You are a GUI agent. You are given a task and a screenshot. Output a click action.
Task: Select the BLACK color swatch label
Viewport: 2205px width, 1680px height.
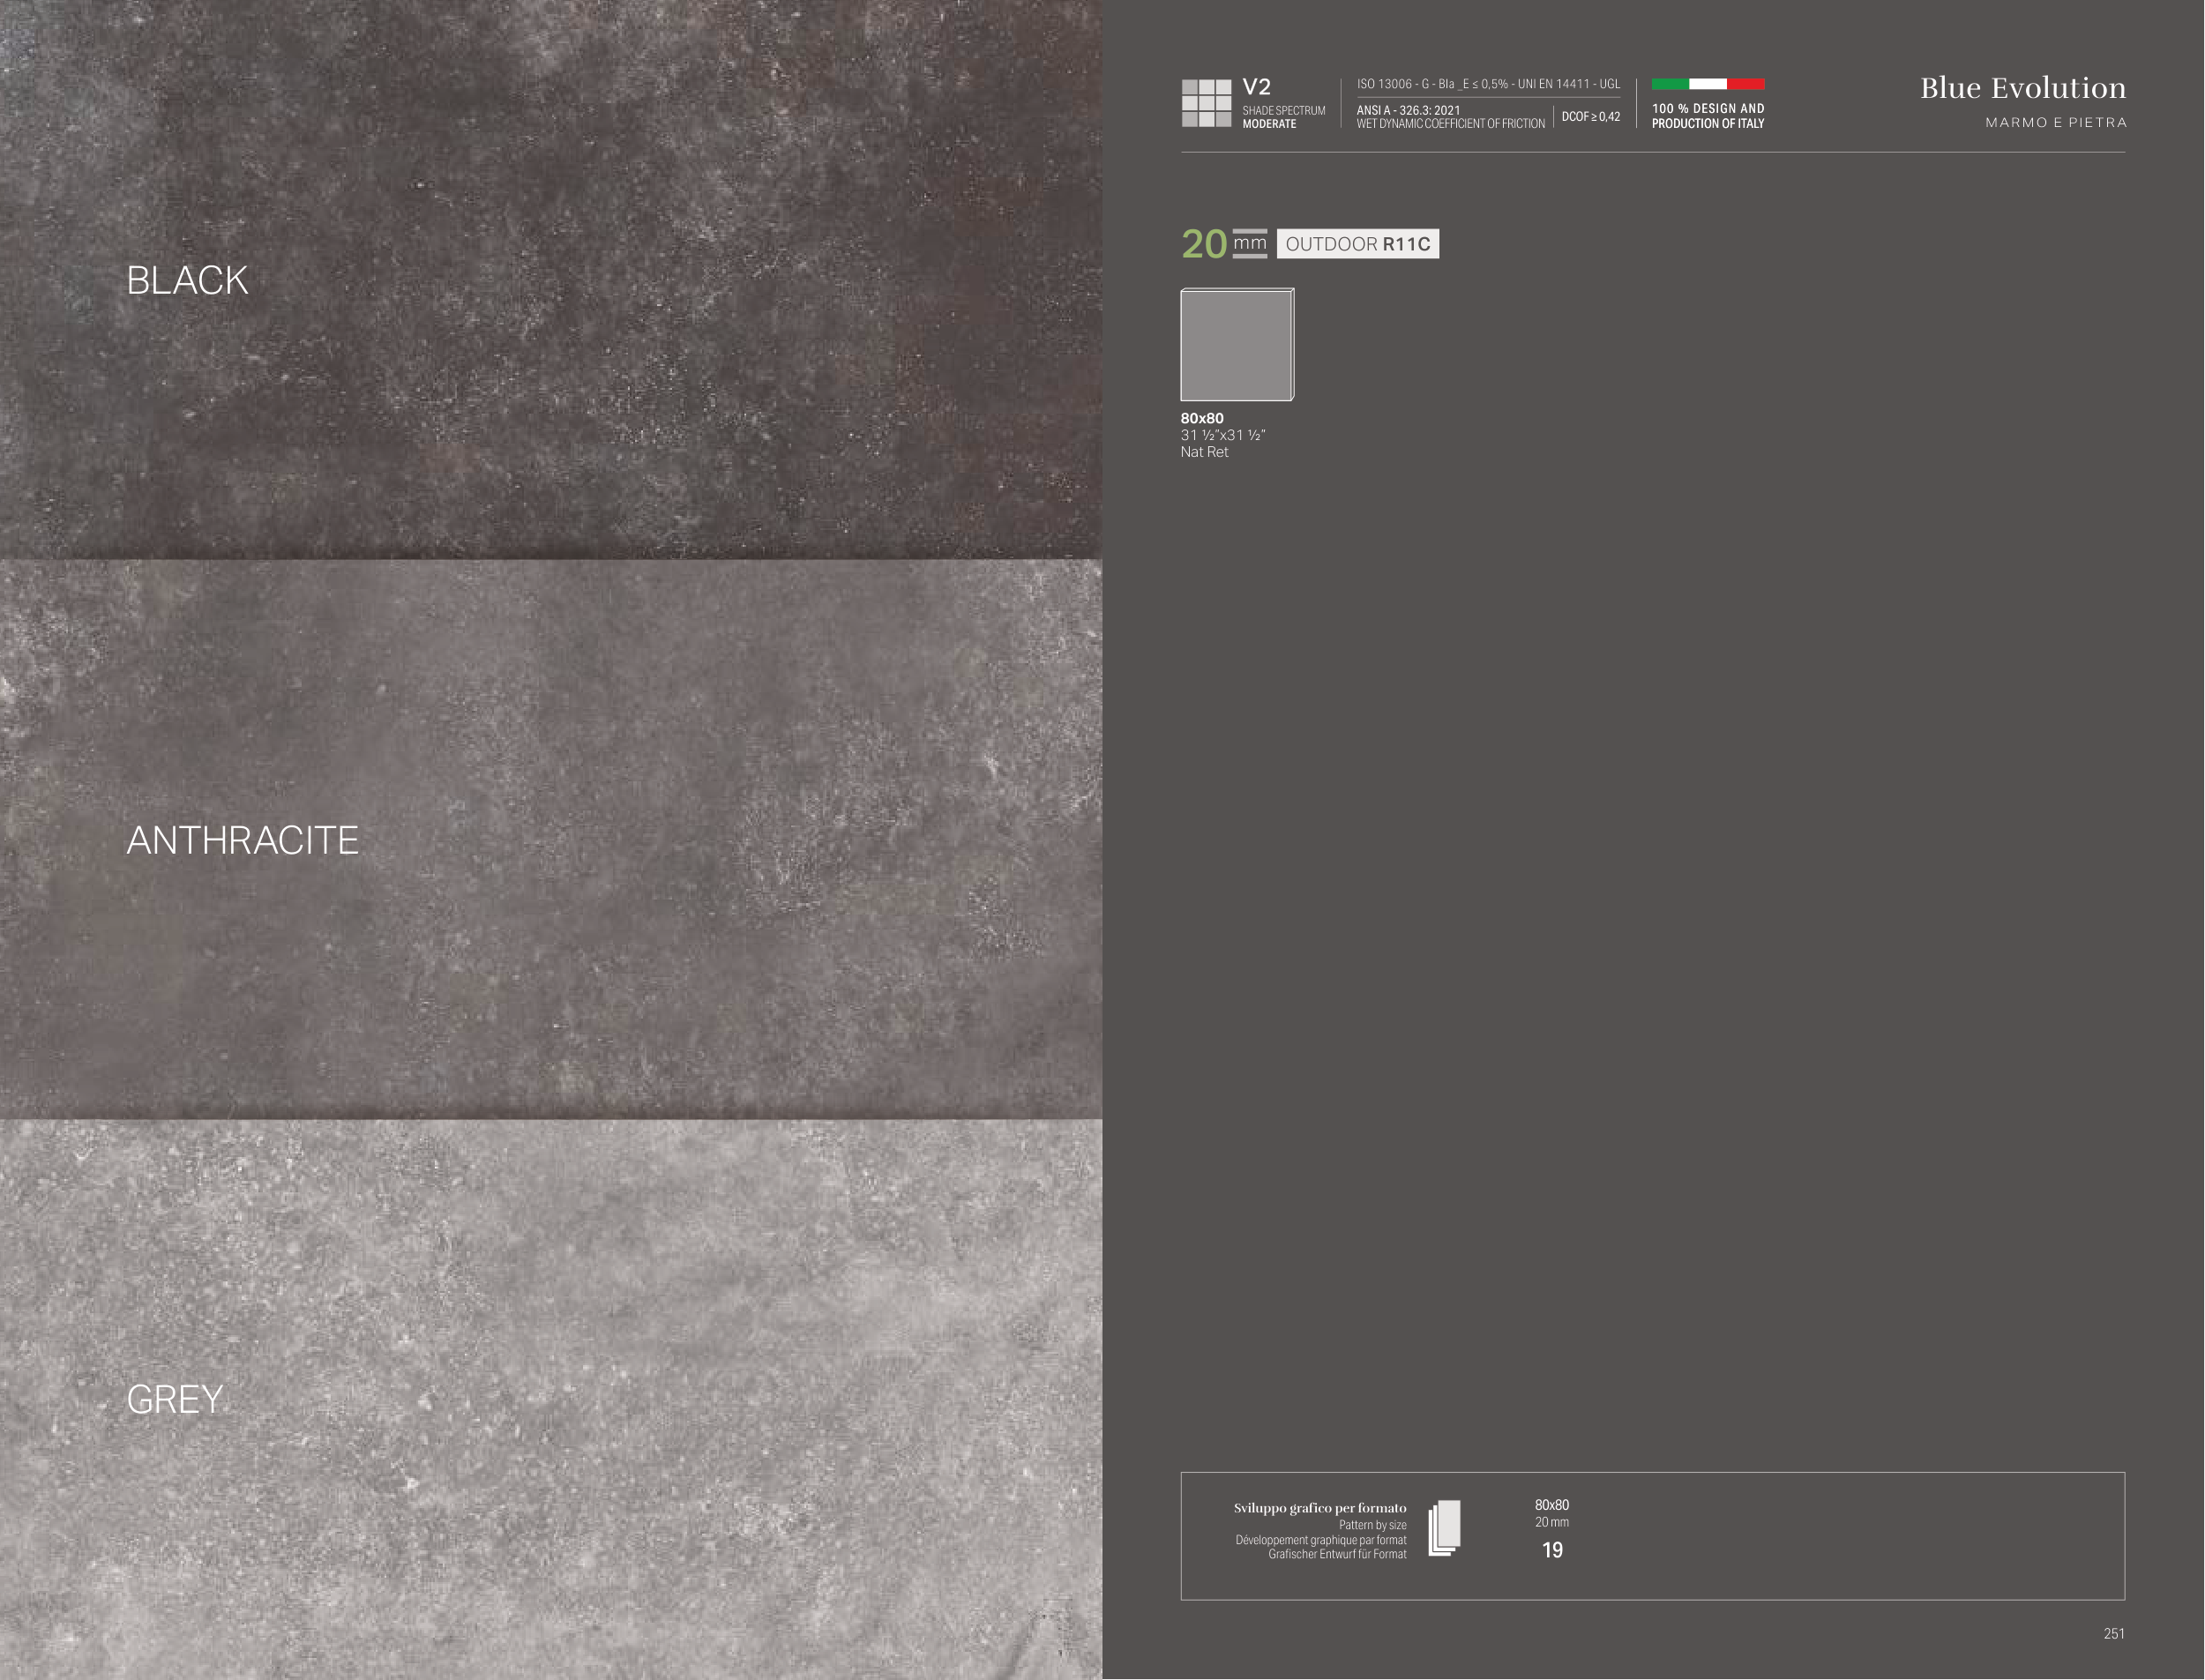point(187,281)
